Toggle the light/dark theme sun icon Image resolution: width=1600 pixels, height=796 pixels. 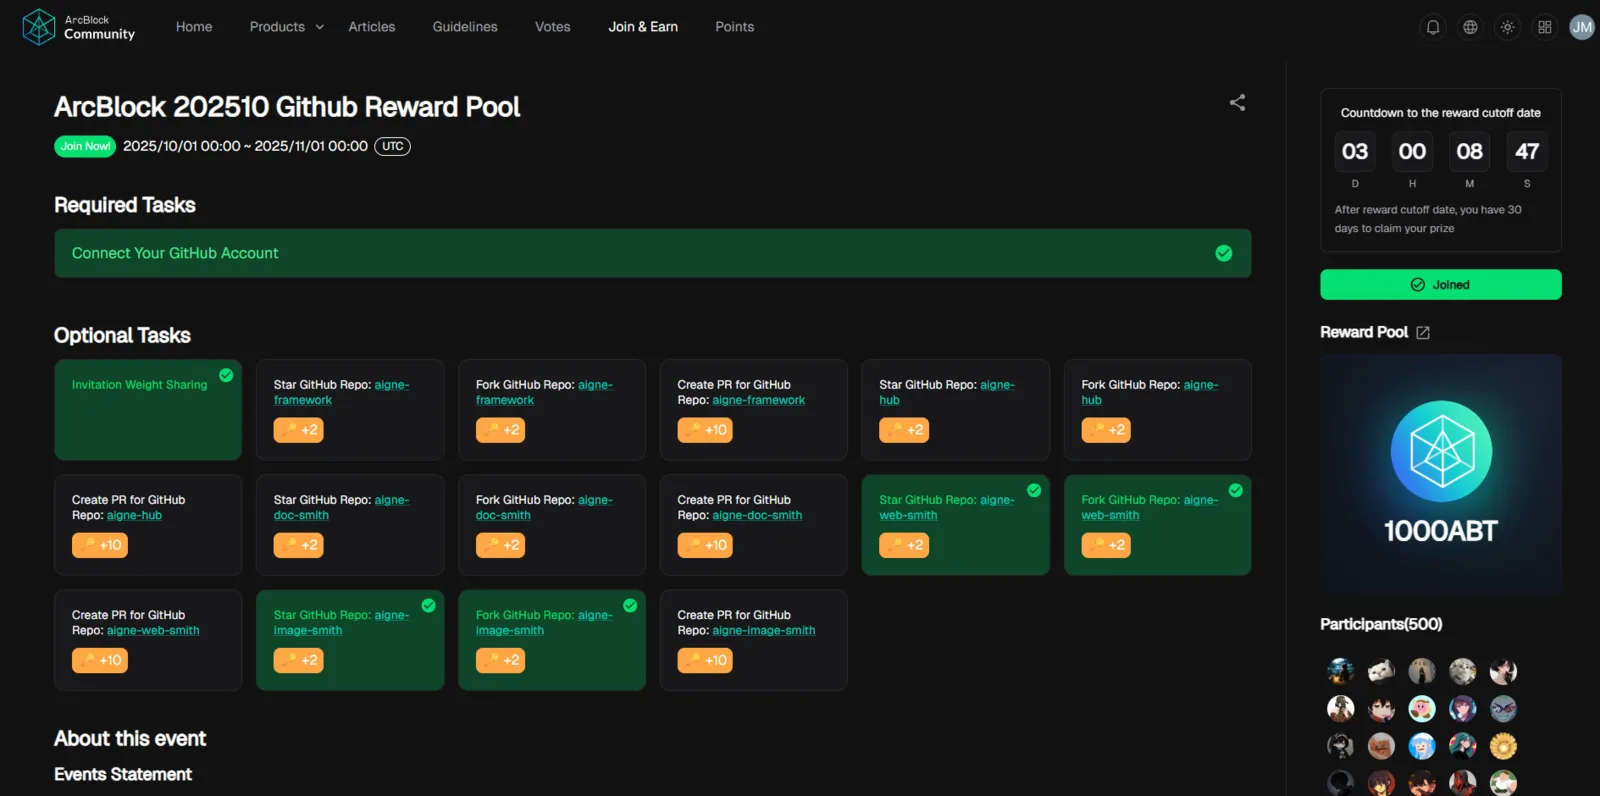coord(1507,27)
